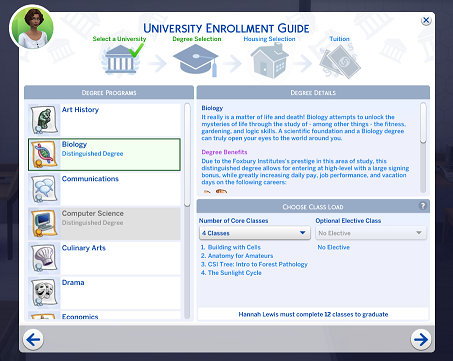Image resolution: width=453 pixels, height=361 pixels.
Task: Click the Drama theater masks icon
Action: tap(44, 293)
